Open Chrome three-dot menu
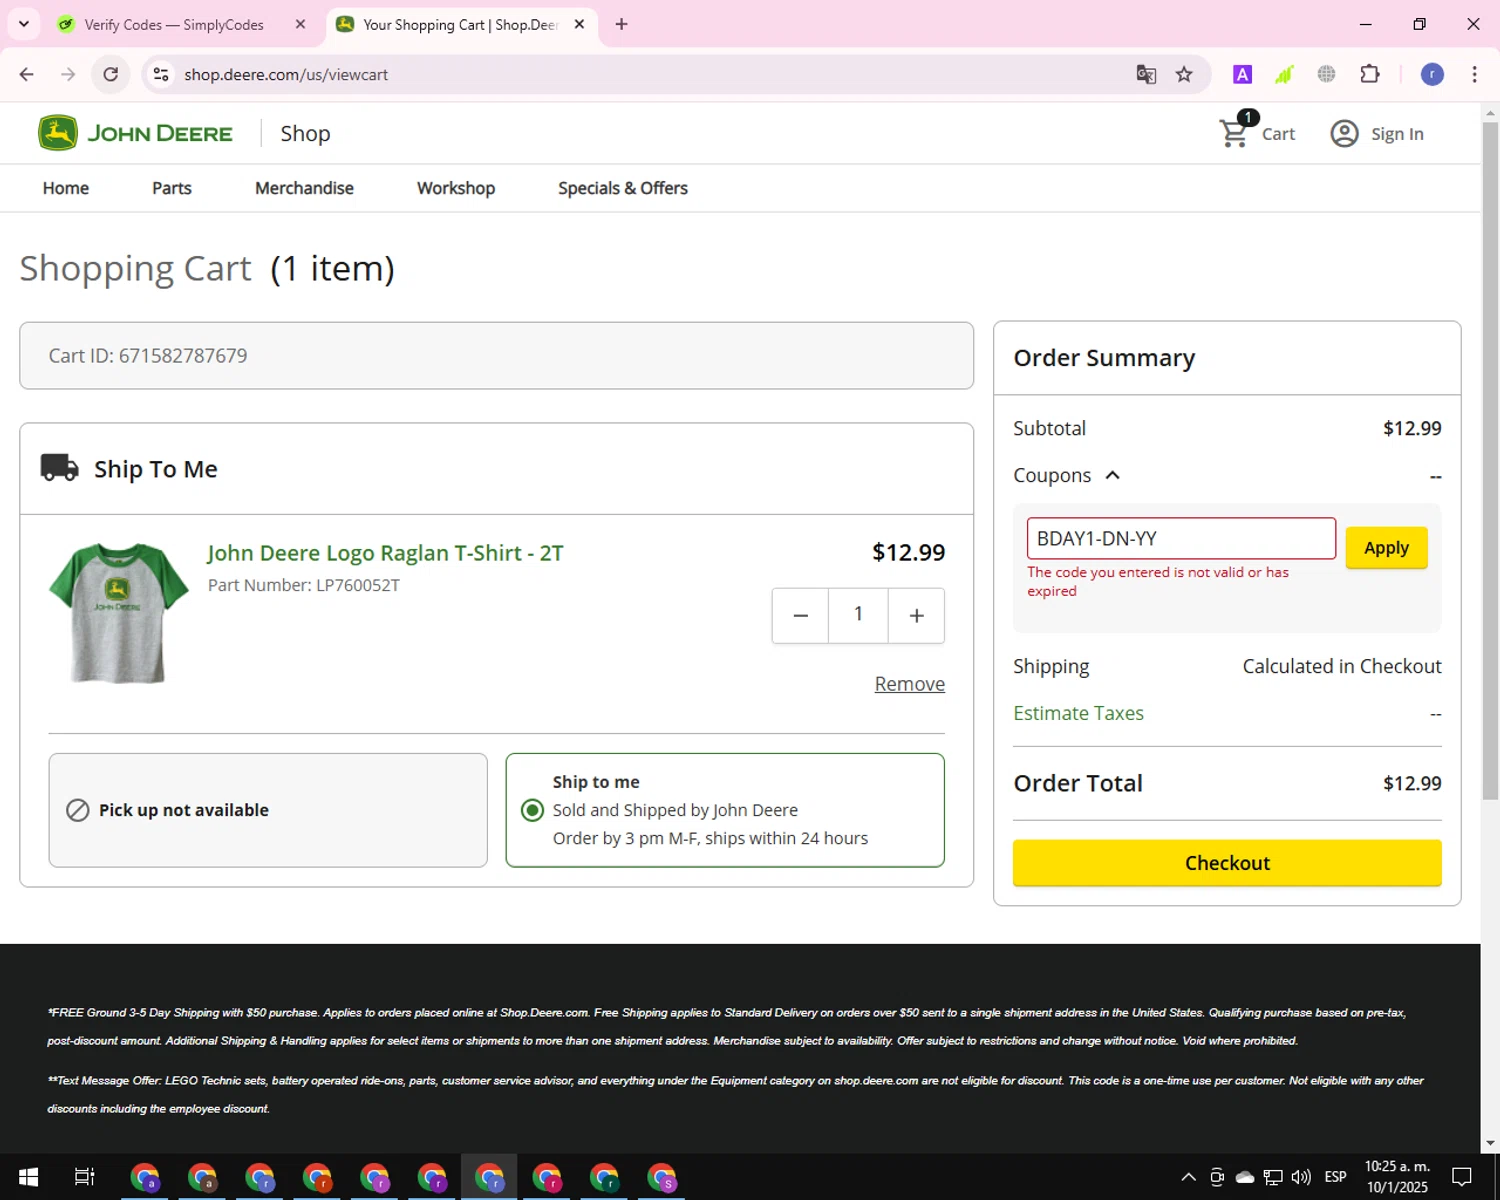Viewport: 1500px width, 1200px height. click(1474, 74)
